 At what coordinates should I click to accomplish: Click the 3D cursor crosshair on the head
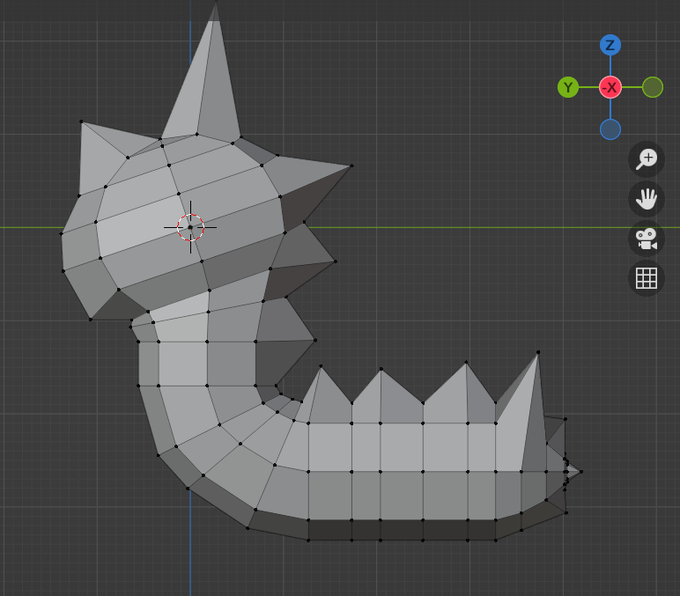click(x=190, y=227)
